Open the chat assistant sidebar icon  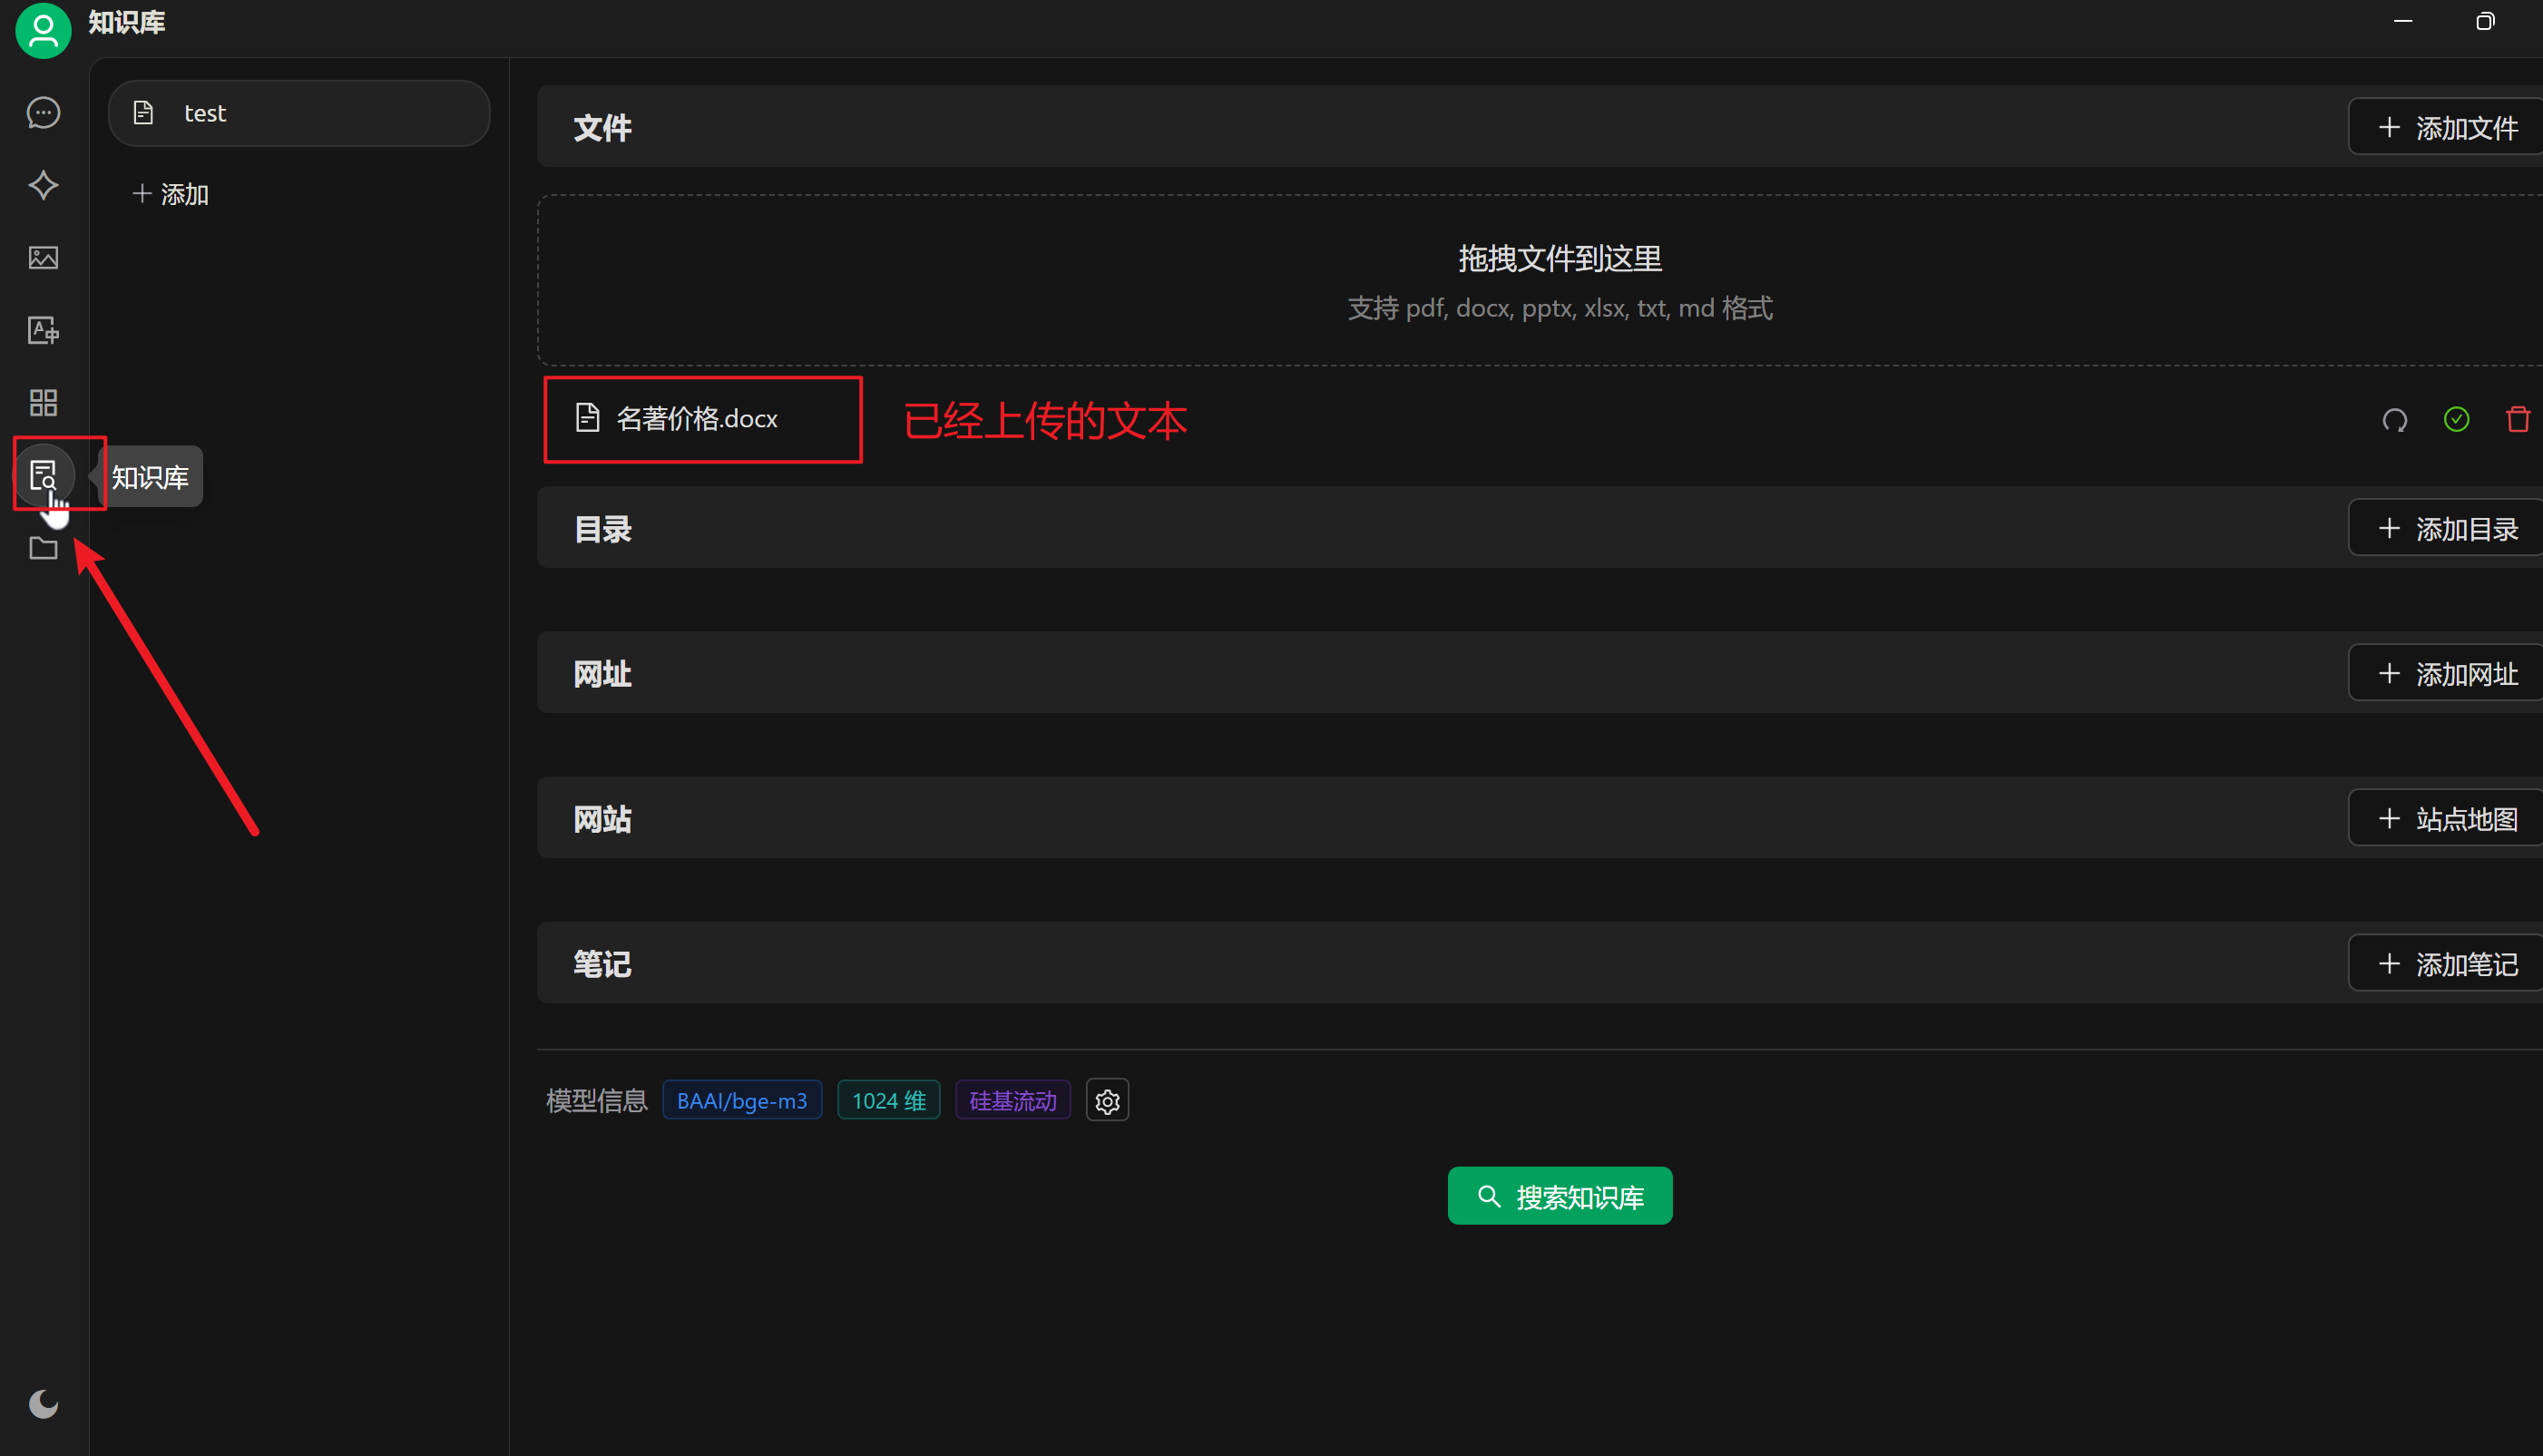pyautogui.click(x=43, y=113)
